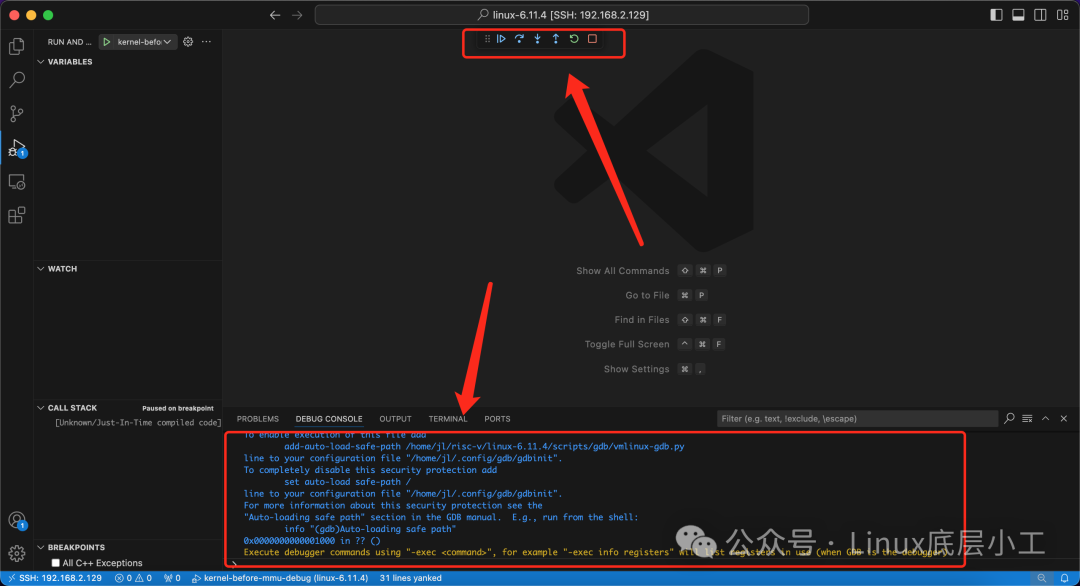The height and width of the screenshot is (586, 1080).
Task: Enable All C++ Exceptions checkbox
Action: pos(56,563)
